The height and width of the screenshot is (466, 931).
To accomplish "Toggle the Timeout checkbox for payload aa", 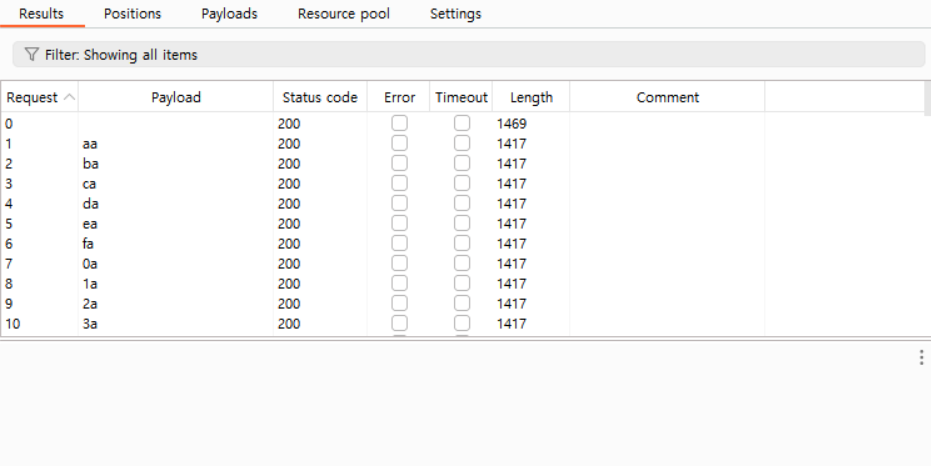I will (462, 143).
